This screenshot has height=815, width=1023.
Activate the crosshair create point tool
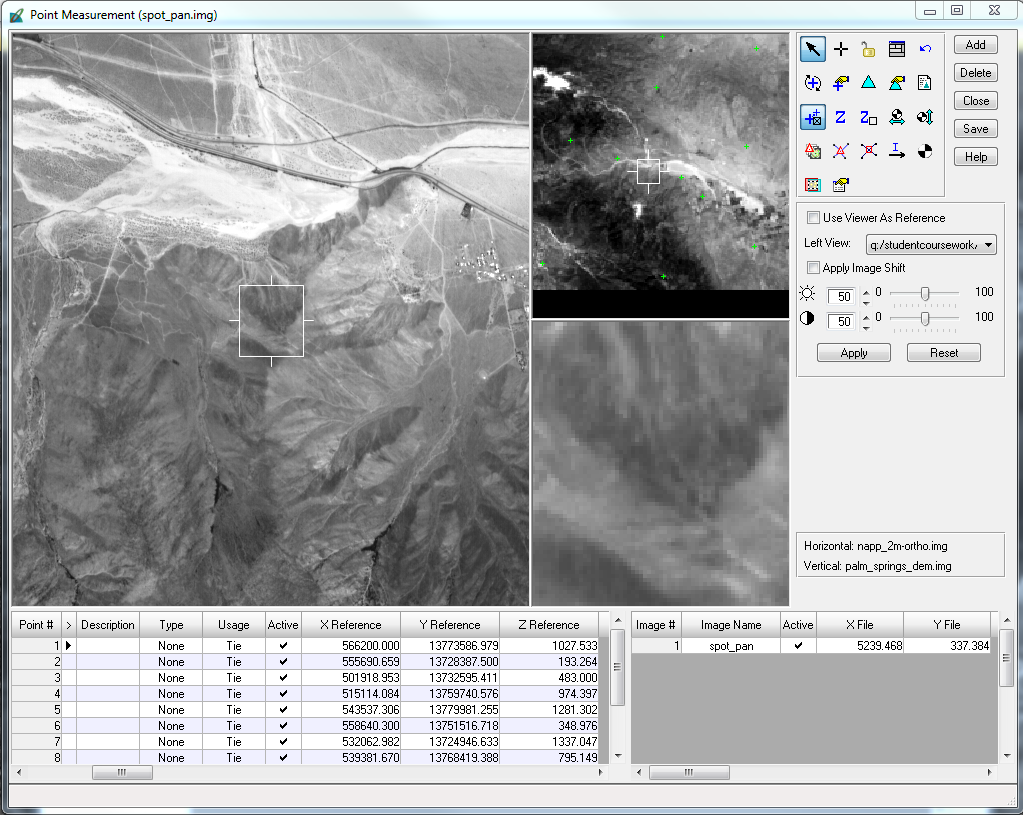coord(841,49)
